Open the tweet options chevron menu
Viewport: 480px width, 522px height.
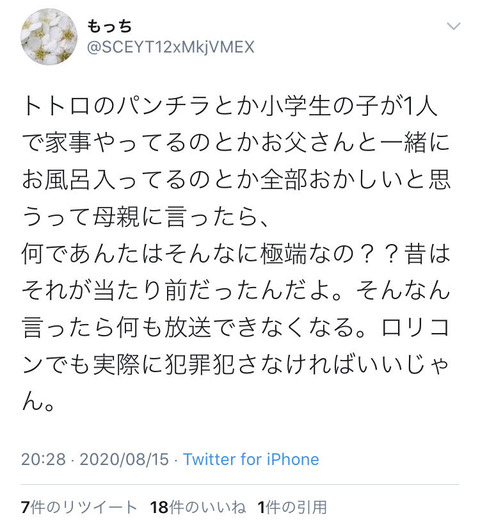click(x=453, y=26)
